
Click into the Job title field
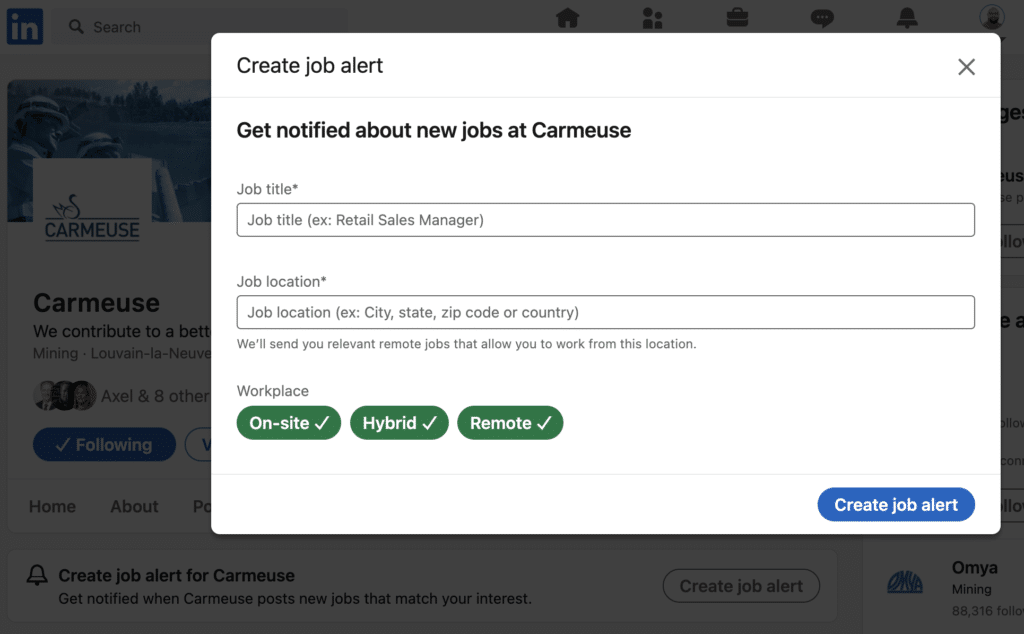pyautogui.click(x=605, y=220)
